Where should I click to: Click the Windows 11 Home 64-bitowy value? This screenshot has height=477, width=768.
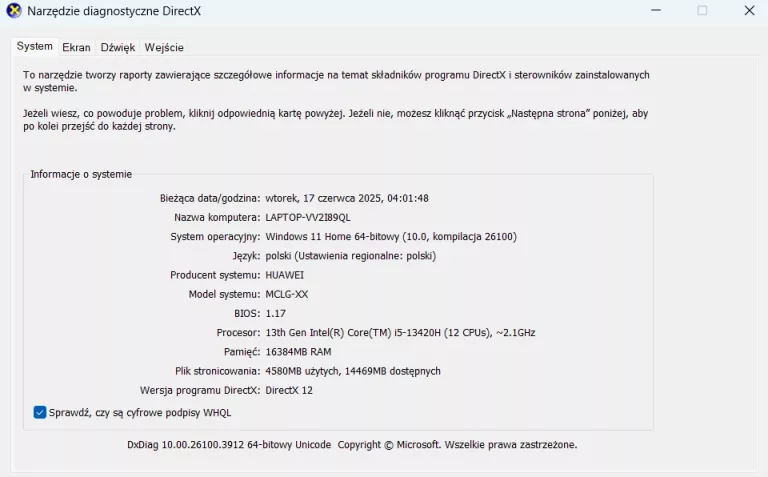[391, 237]
